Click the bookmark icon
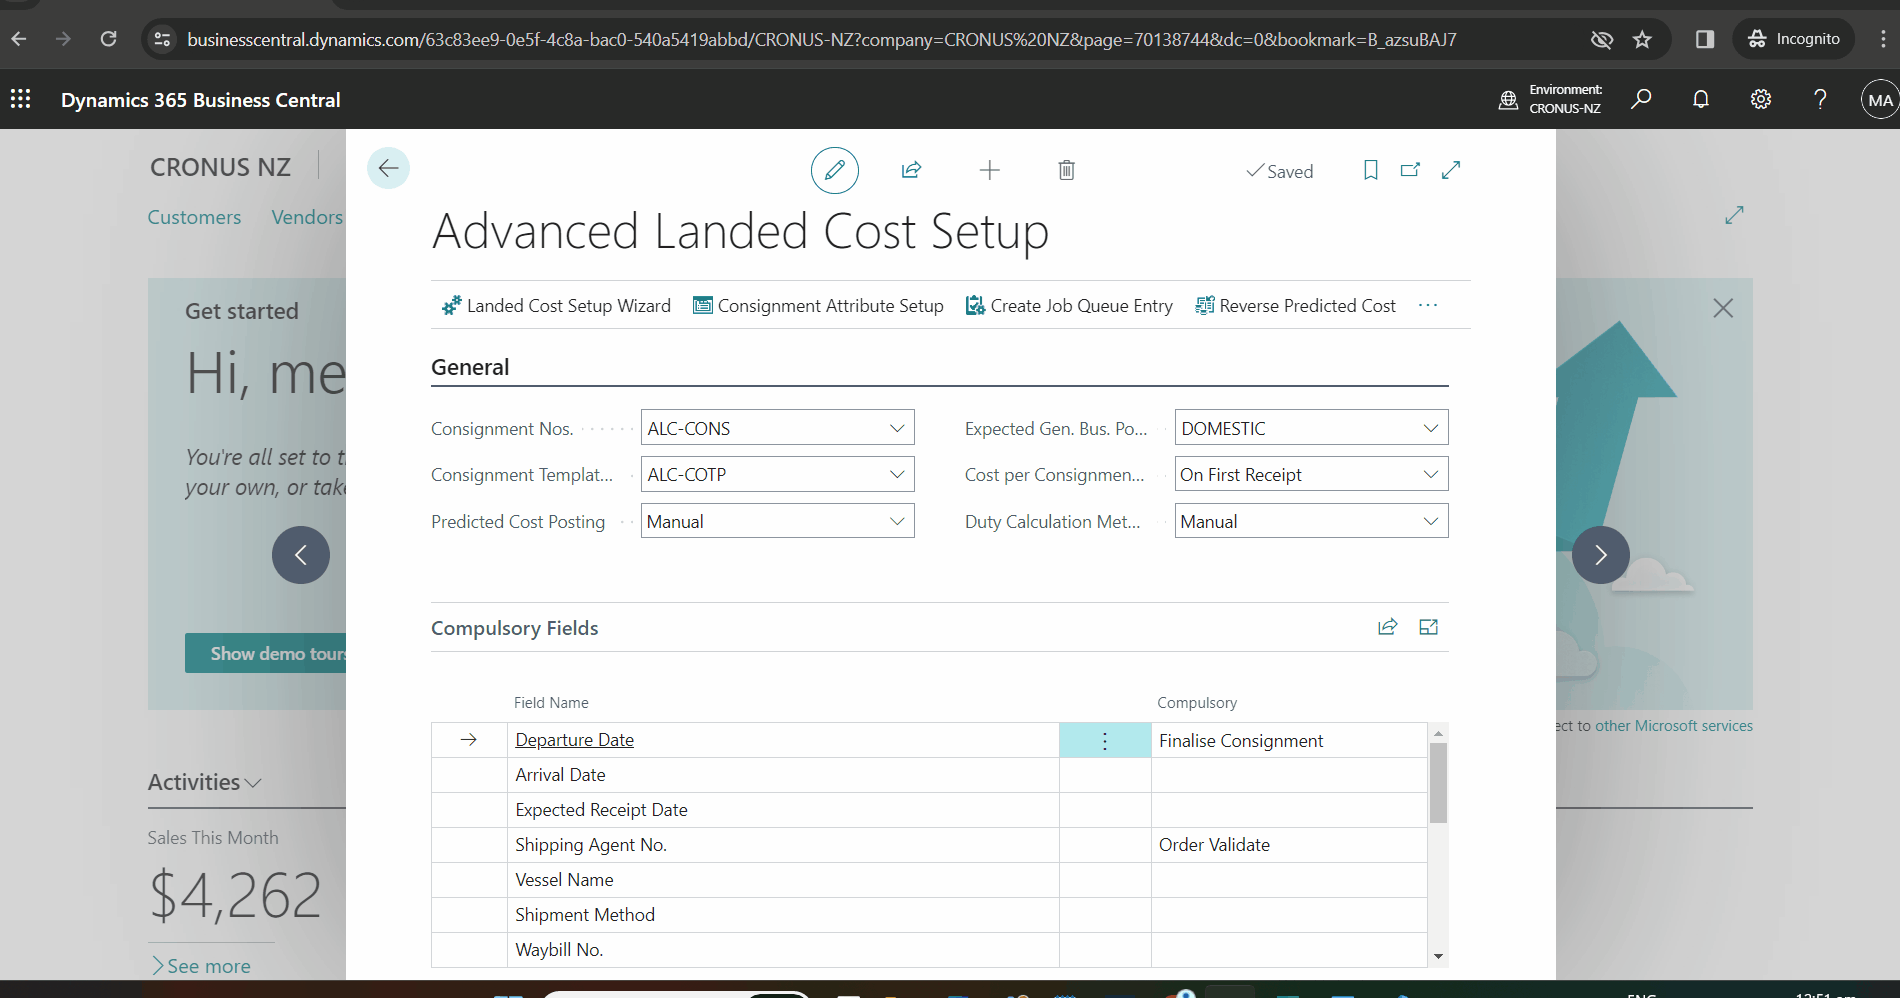 pyautogui.click(x=1371, y=170)
